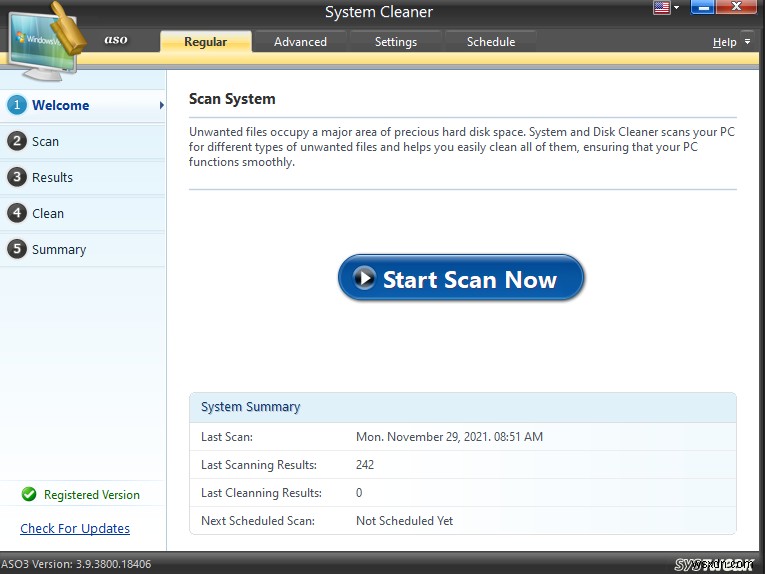Screen dimensions: 765x574
Task: Expand the arrow next to Welcome step
Action: pos(161,105)
